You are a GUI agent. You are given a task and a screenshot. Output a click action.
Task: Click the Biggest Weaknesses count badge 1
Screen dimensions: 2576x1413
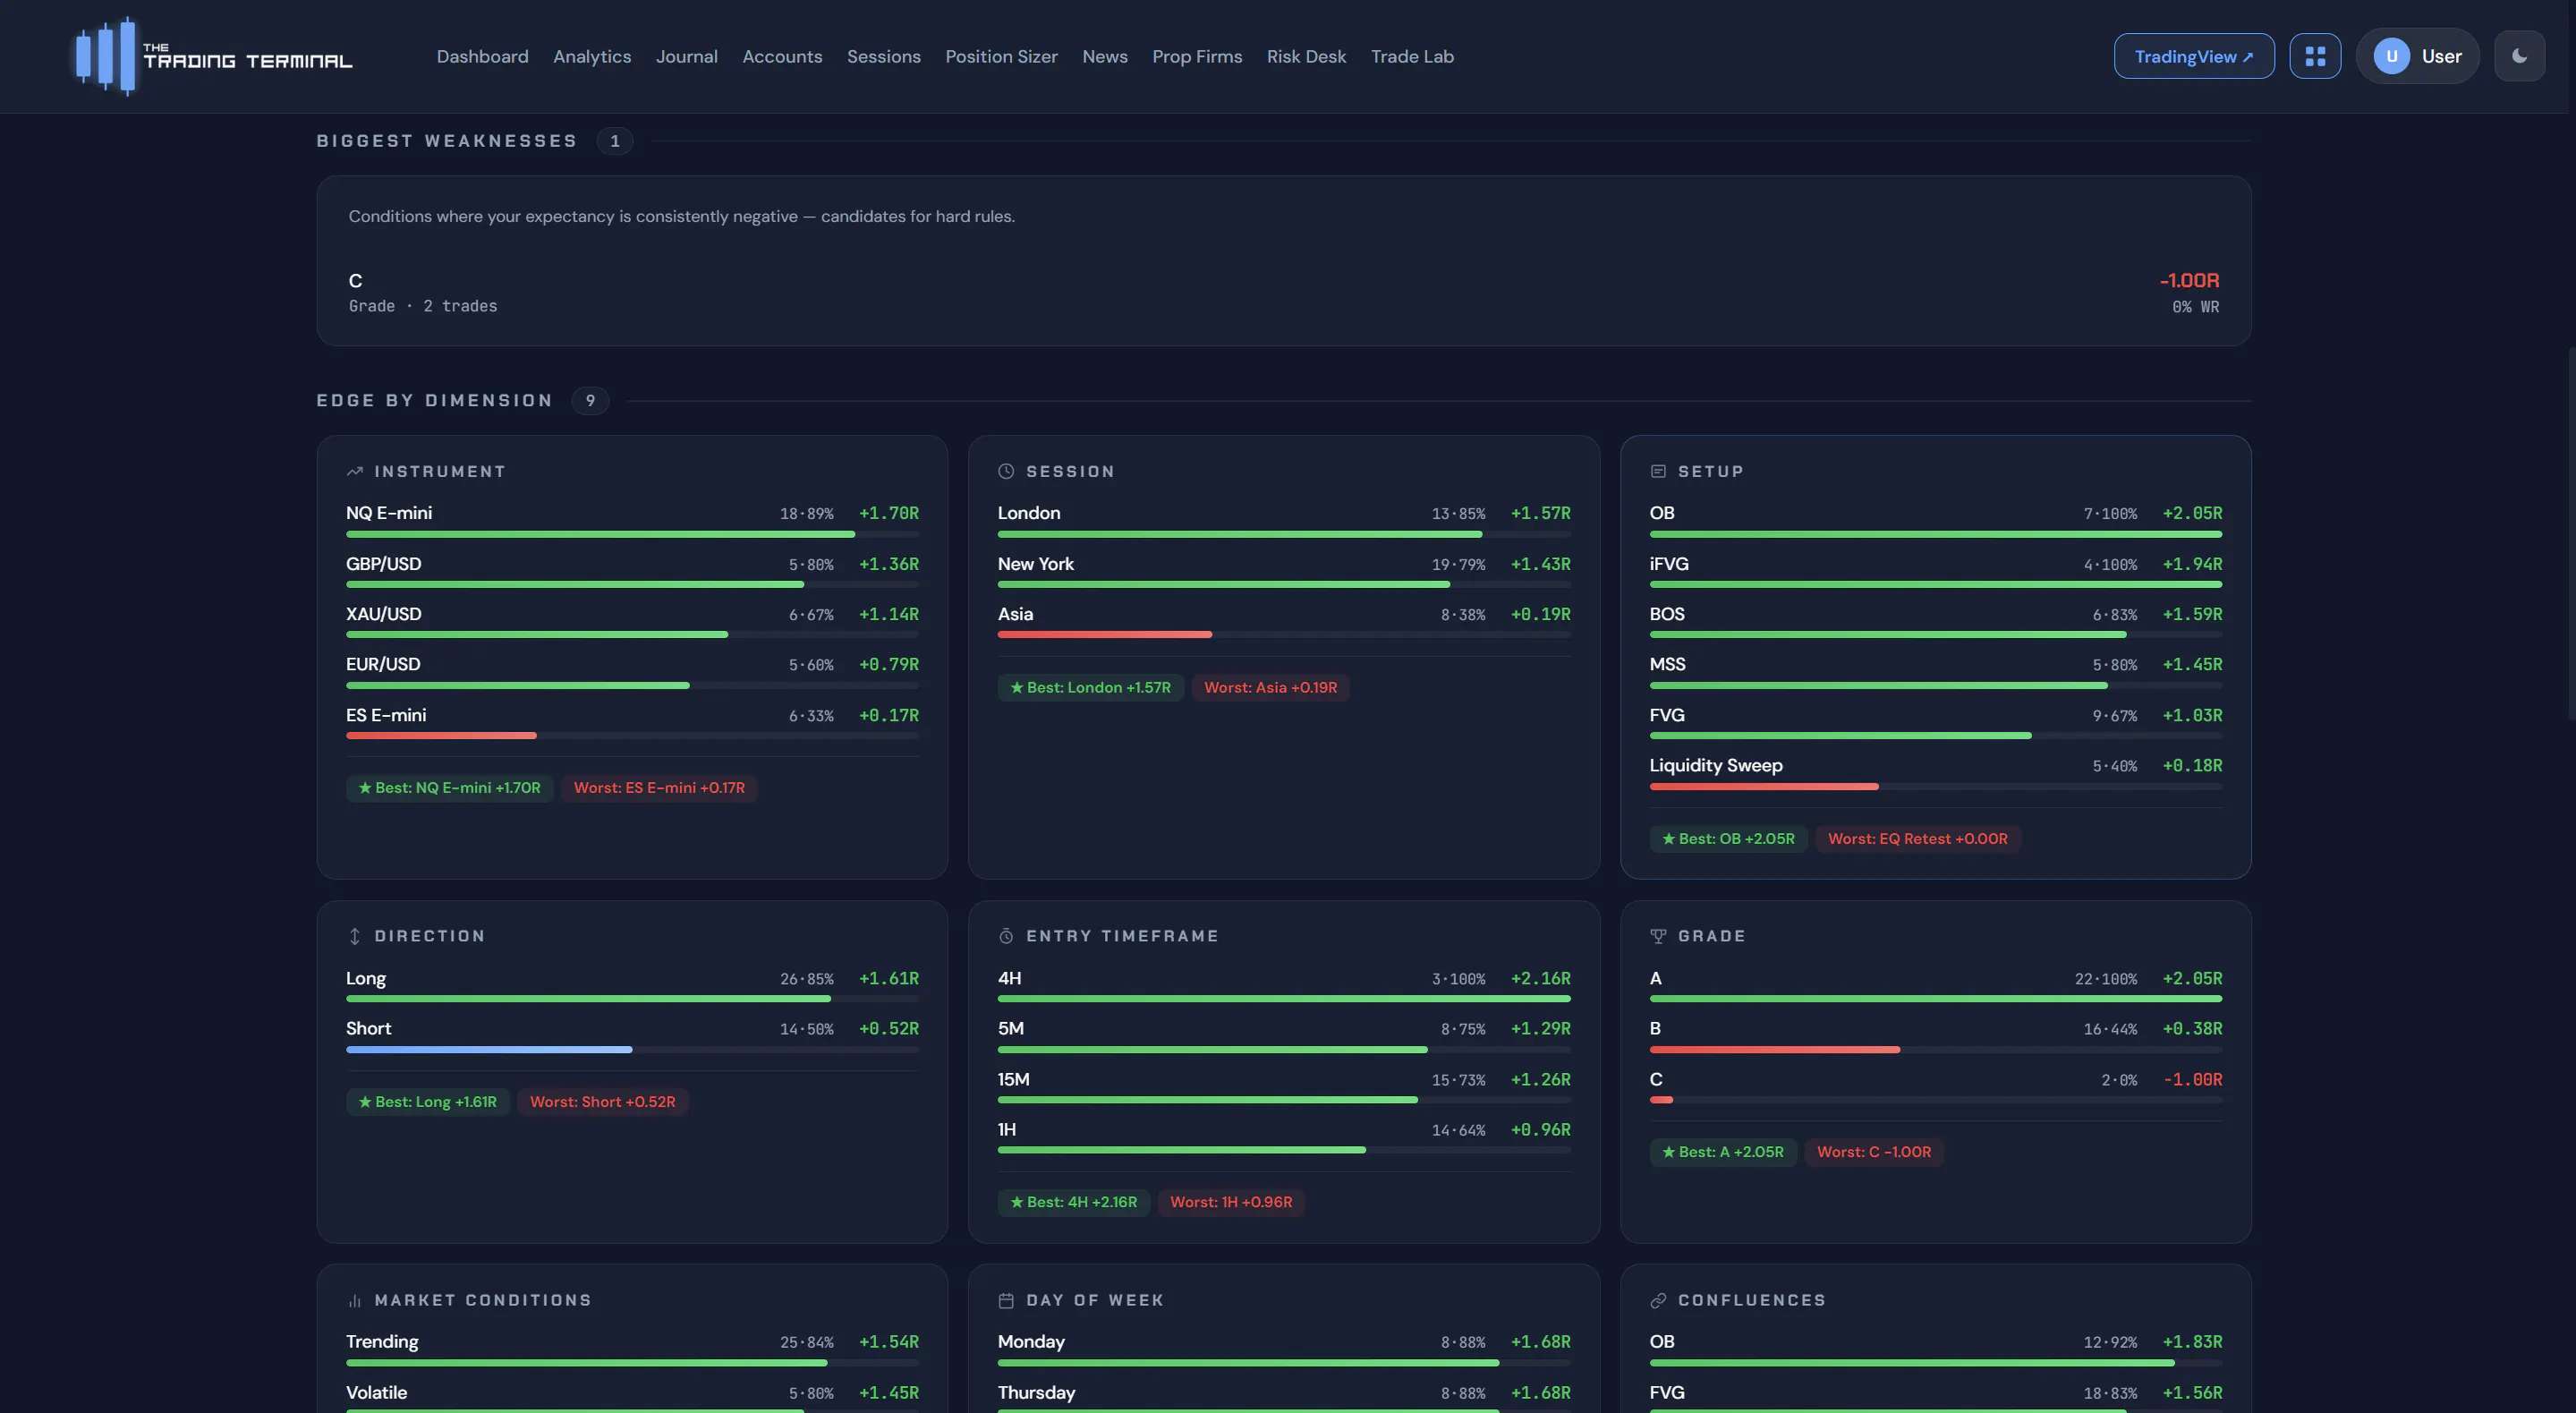point(615,141)
